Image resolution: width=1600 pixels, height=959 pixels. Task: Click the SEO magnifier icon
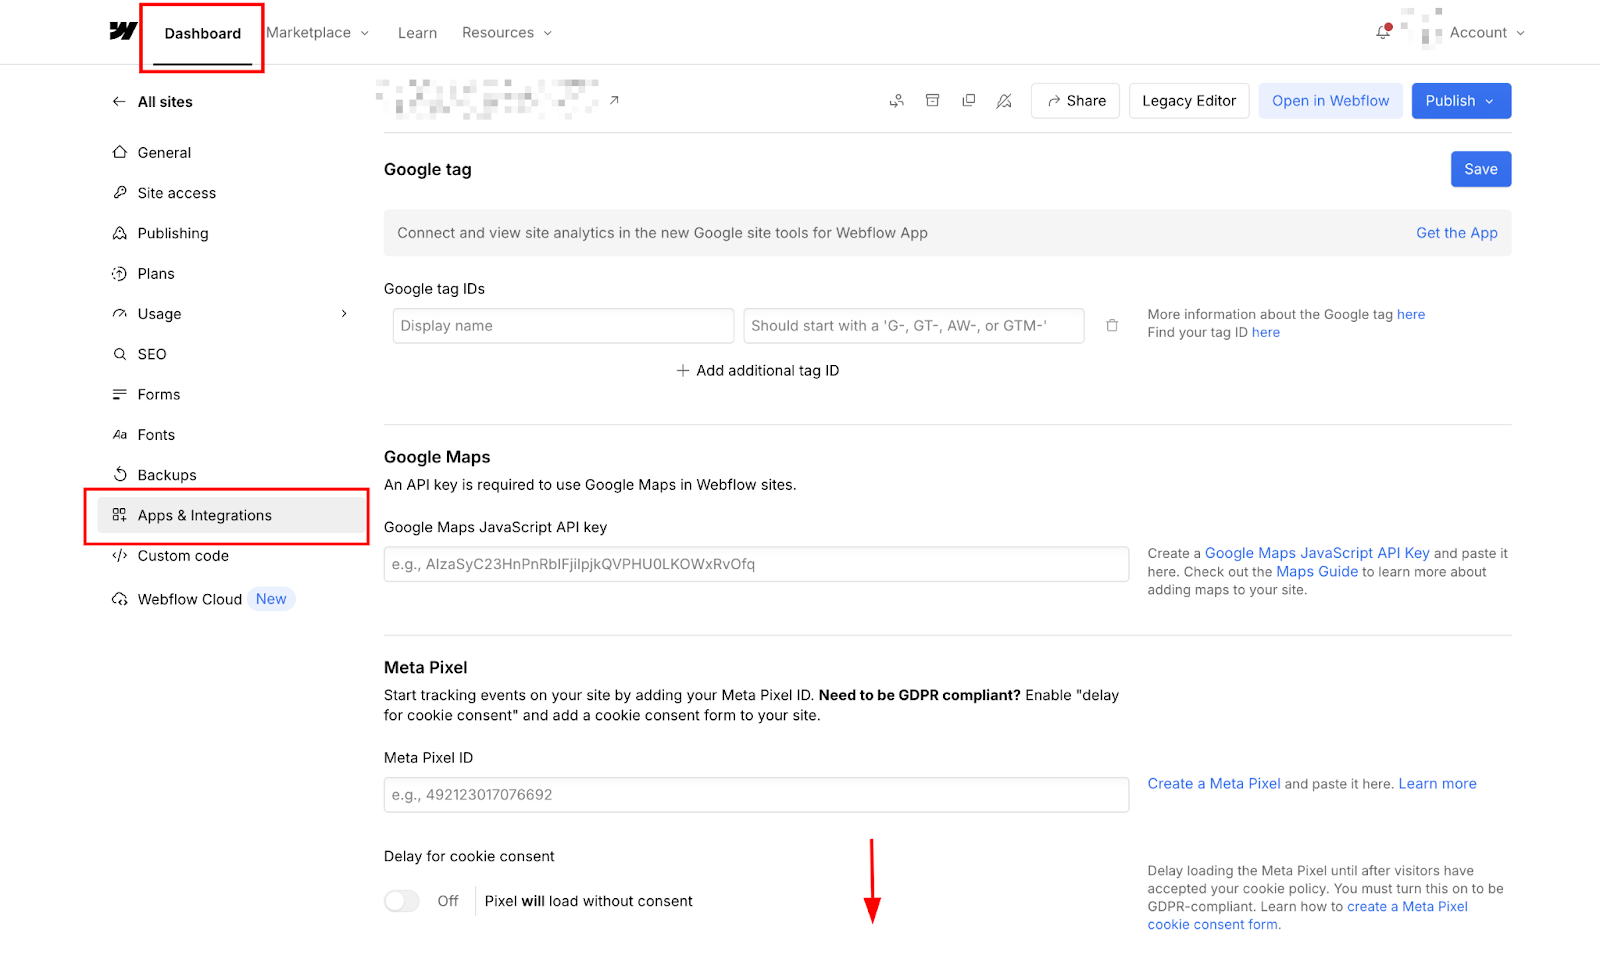coord(120,354)
